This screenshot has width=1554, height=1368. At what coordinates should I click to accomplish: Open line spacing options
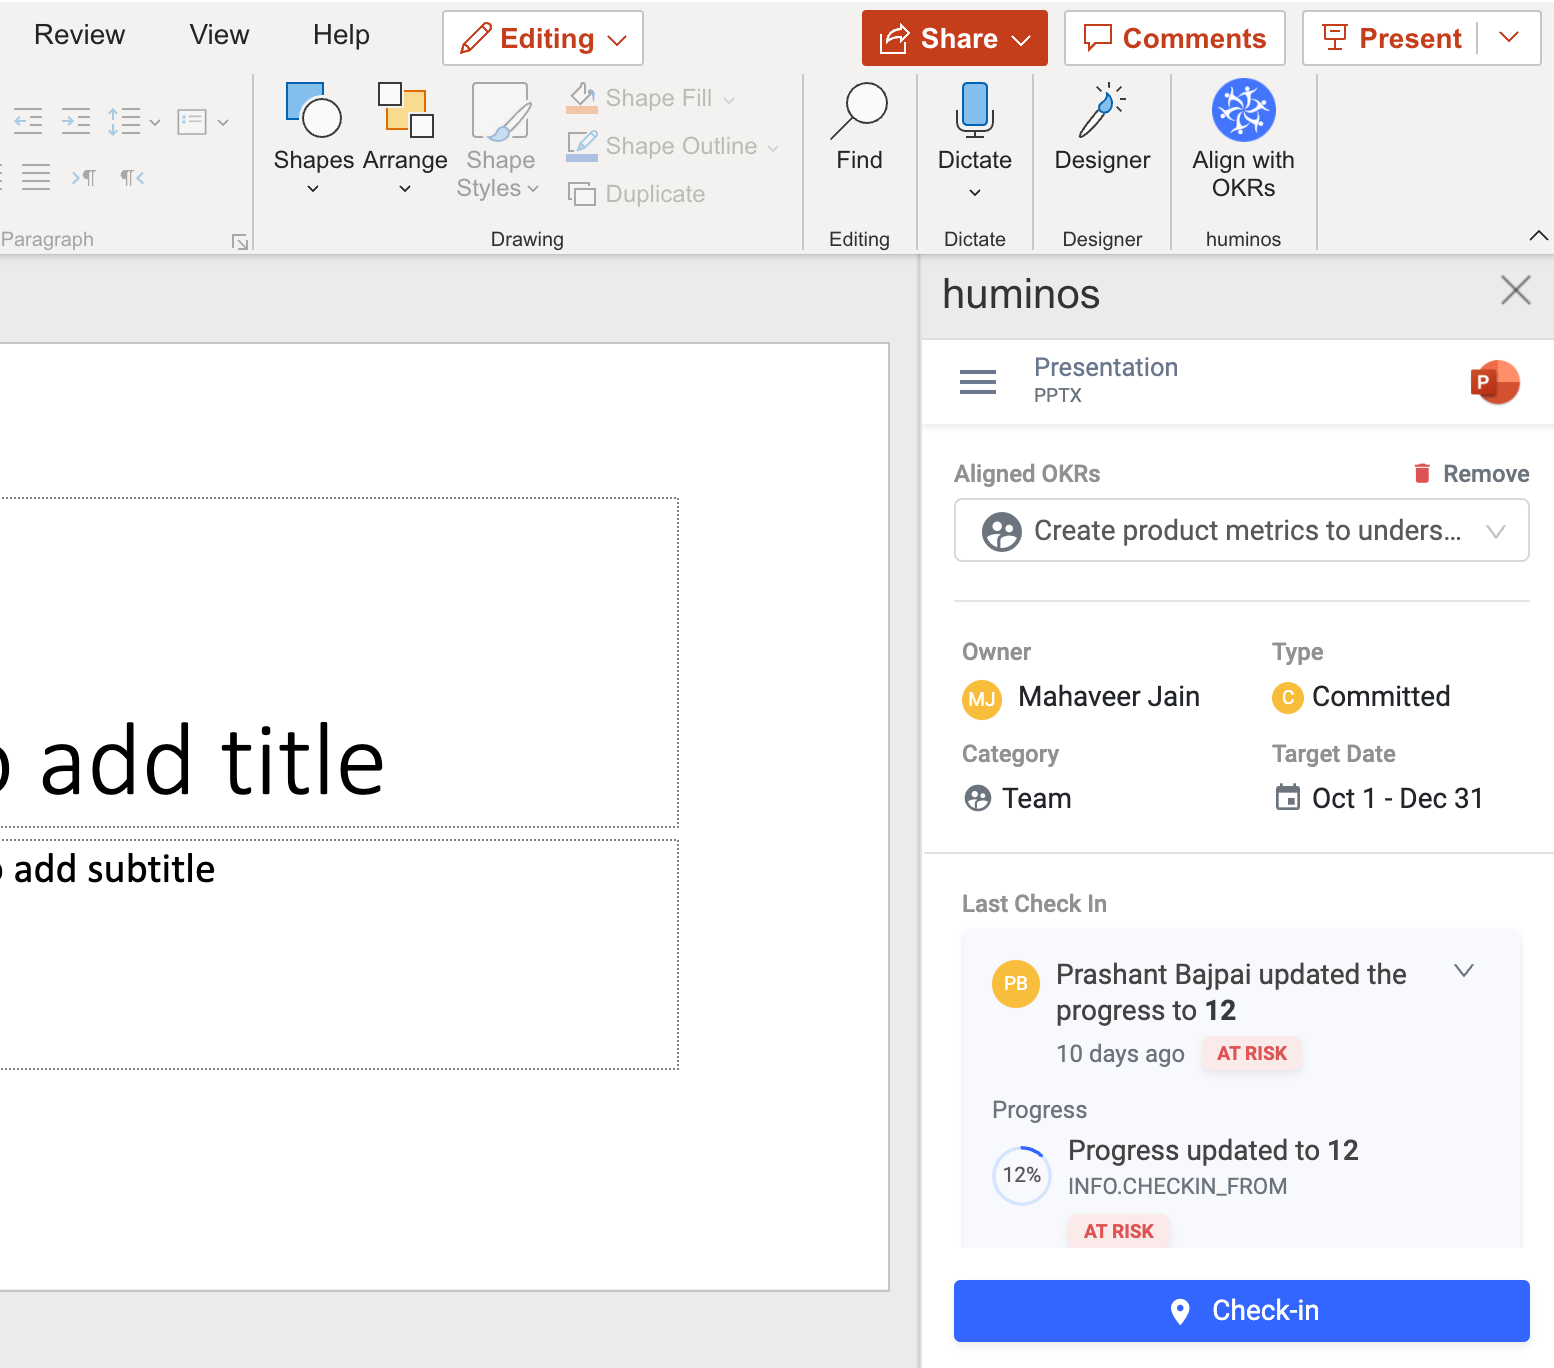coord(133,122)
